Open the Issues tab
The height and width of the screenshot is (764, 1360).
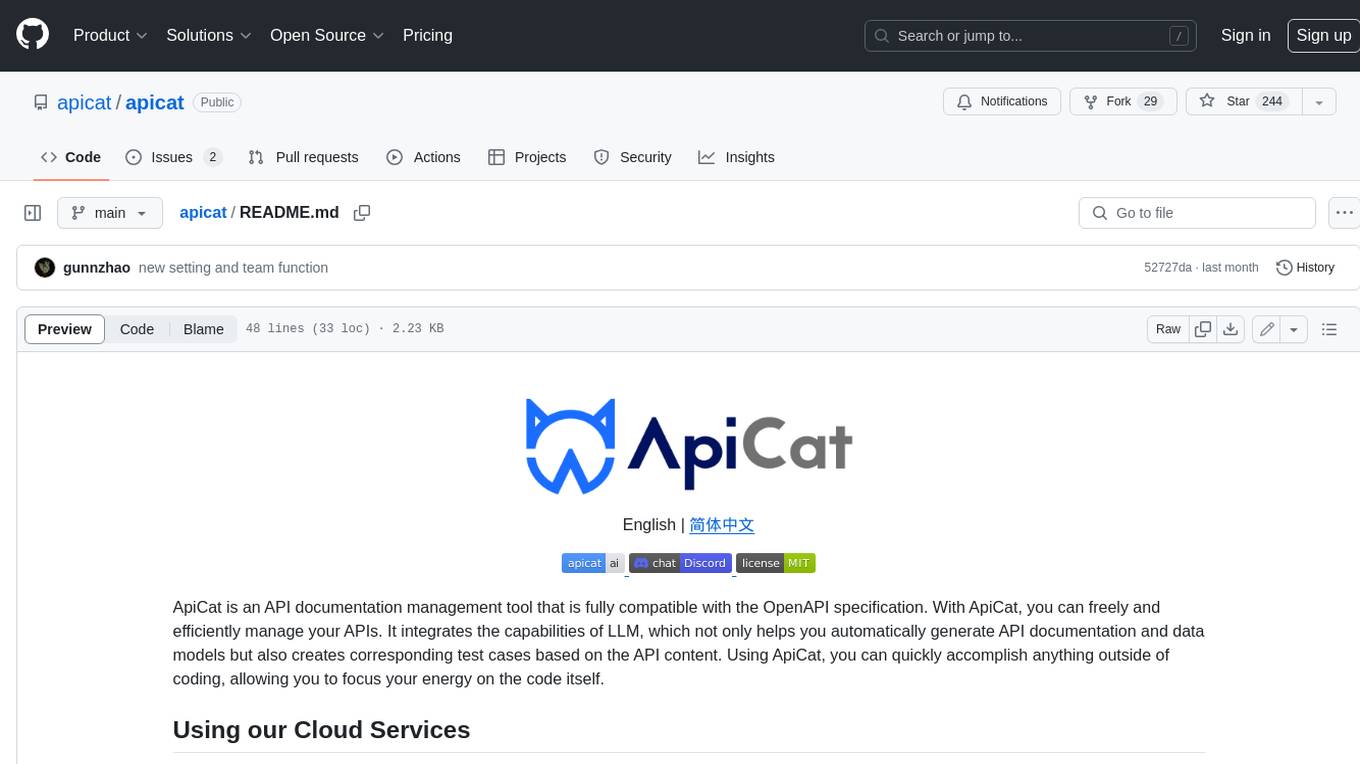pyautogui.click(x=172, y=157)
